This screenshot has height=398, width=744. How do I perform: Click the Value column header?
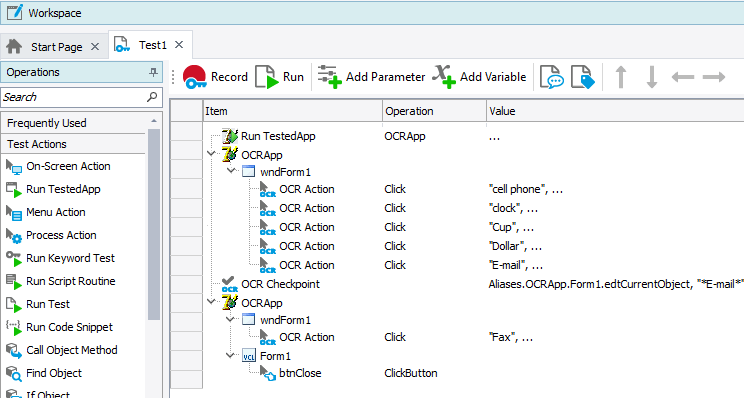coord(615,111)
